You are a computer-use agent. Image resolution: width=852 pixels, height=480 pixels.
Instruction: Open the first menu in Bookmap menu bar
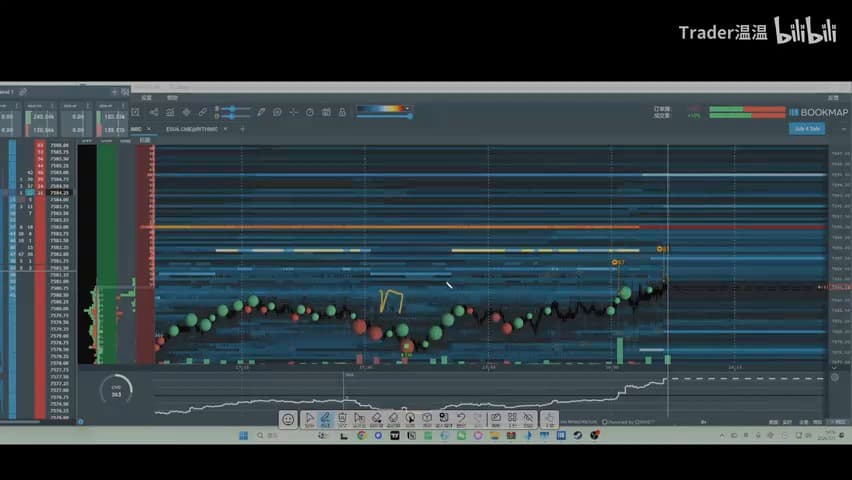(x=147, y=98)
